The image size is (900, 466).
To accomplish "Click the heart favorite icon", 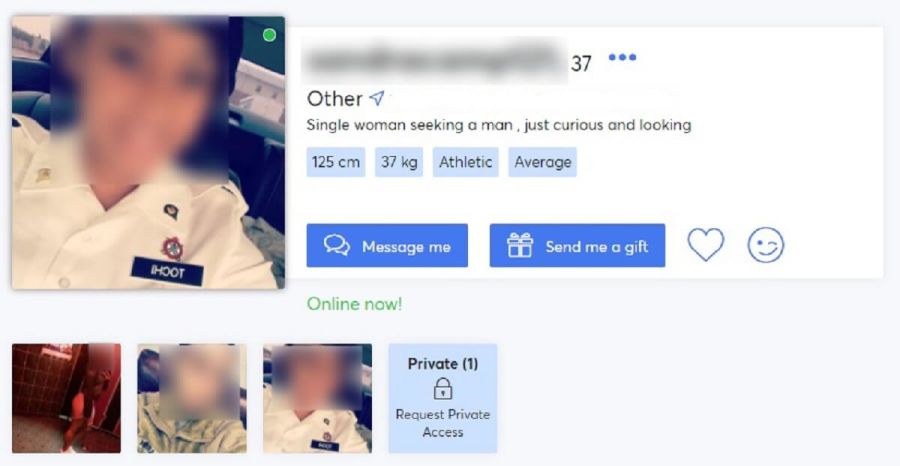I will 705,245.
